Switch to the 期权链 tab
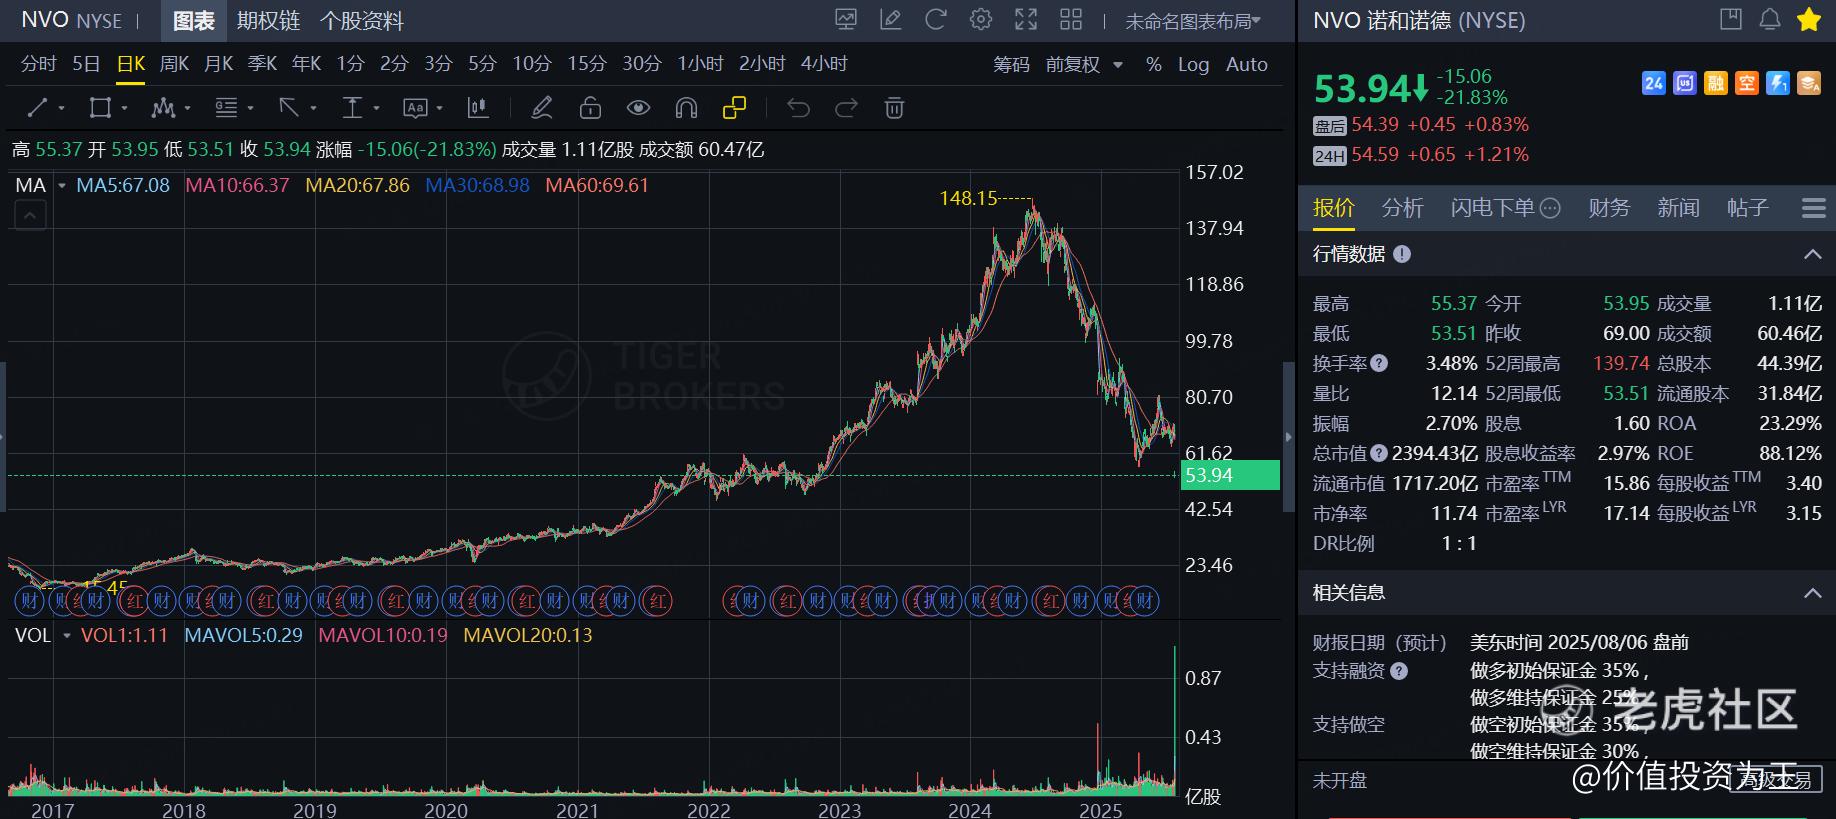This screenshot has width=1836, height=819. pyautogui.click(x=268, y=21)
